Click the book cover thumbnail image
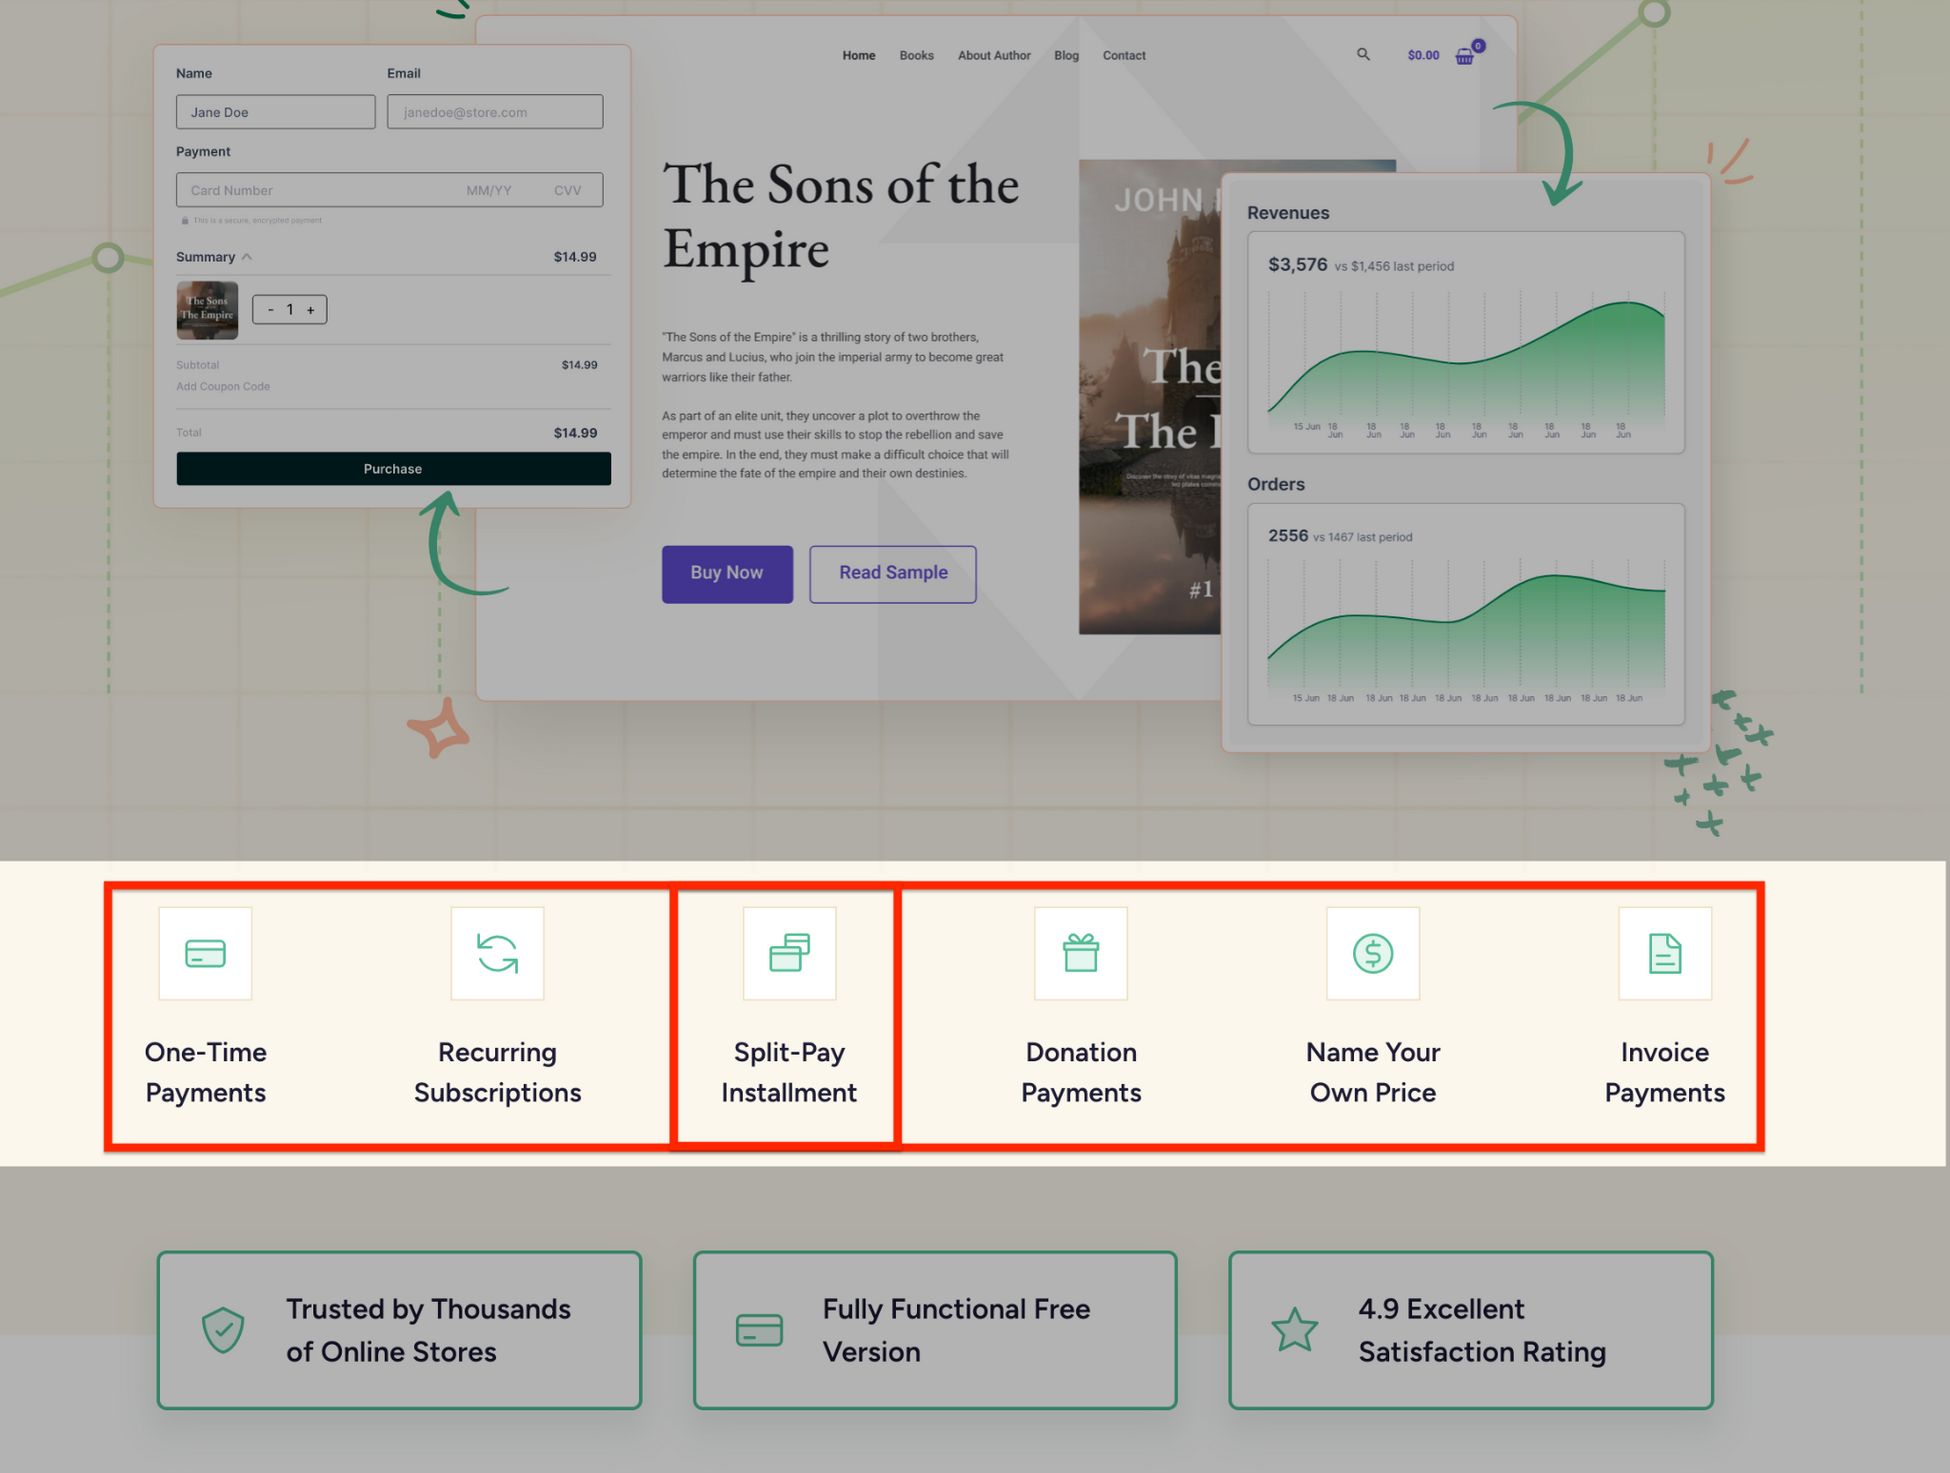The height and width of the screenshot is (1473, 1950). 209,309
